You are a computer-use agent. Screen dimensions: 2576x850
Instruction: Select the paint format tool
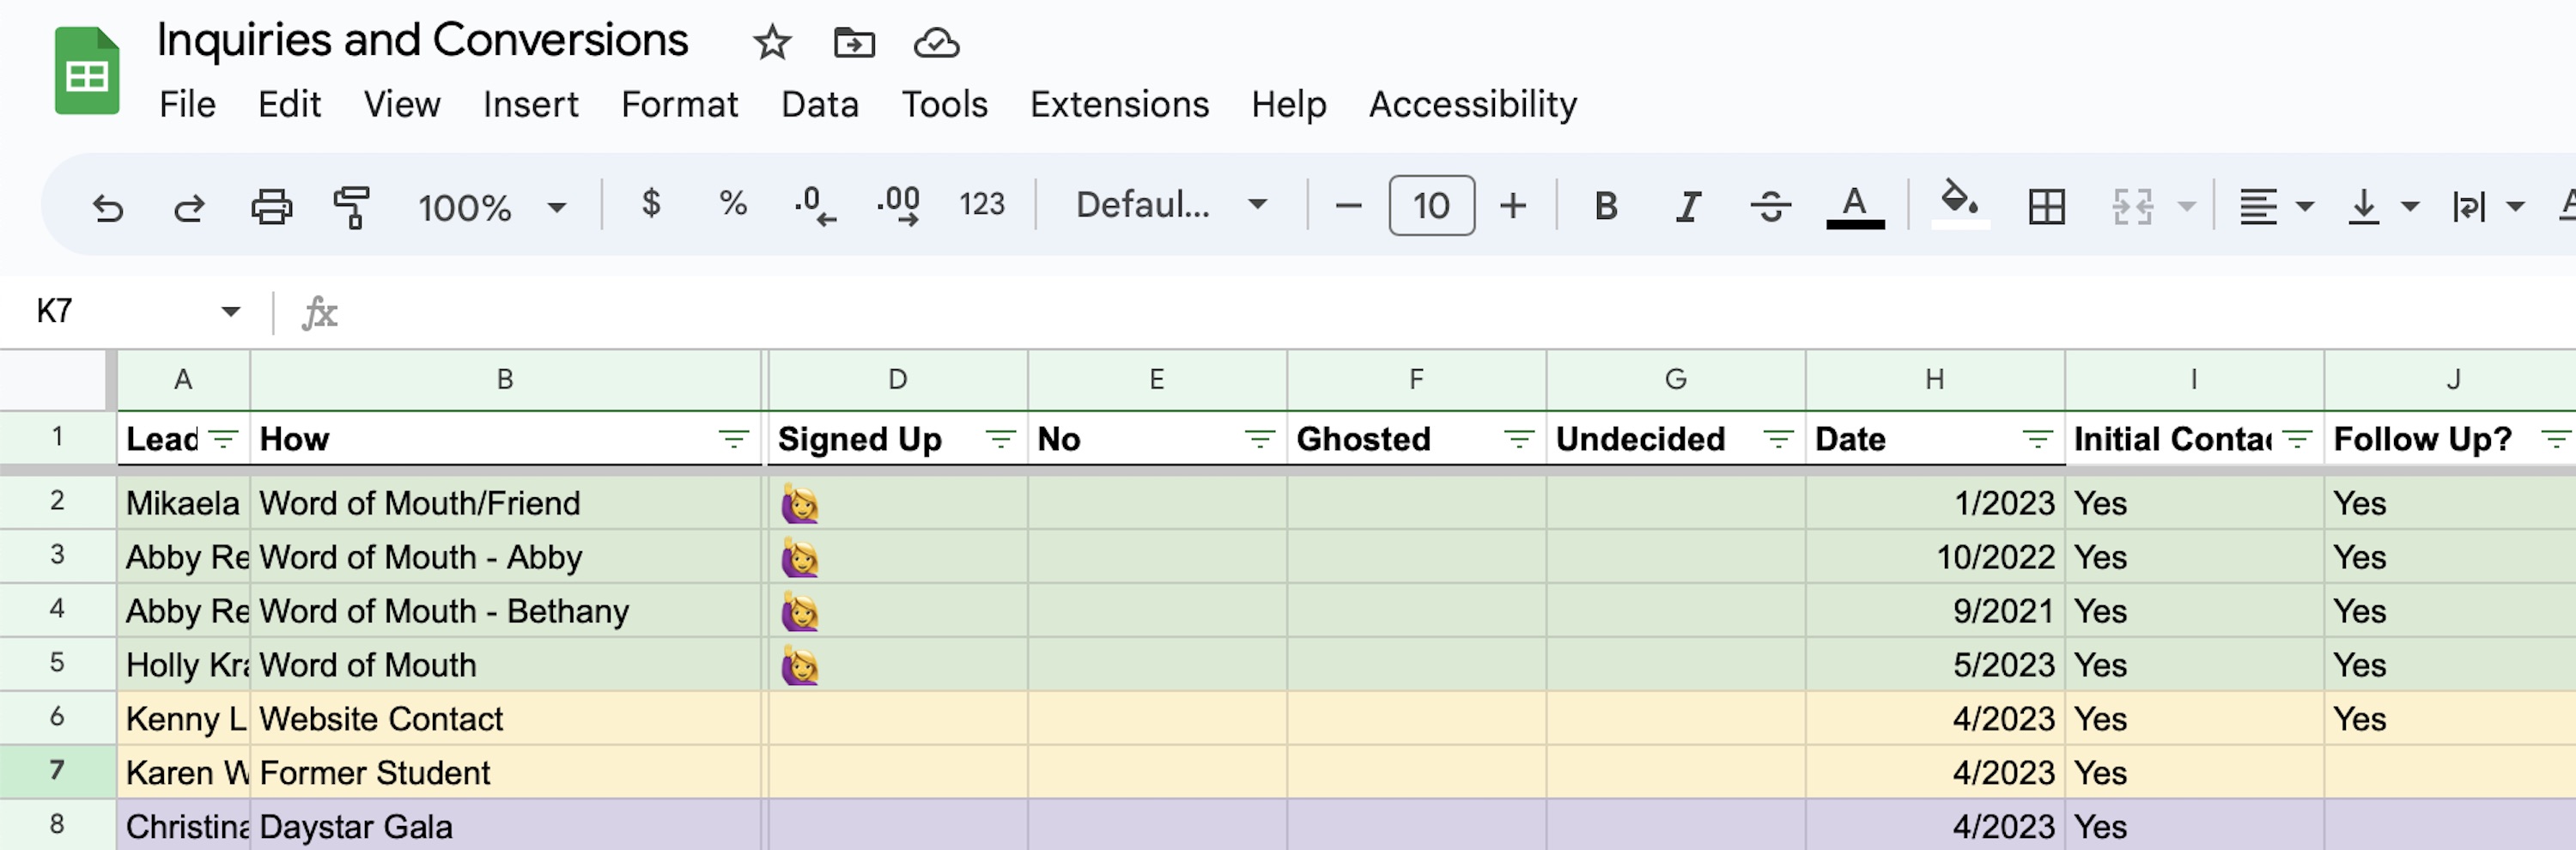[351, 207]
